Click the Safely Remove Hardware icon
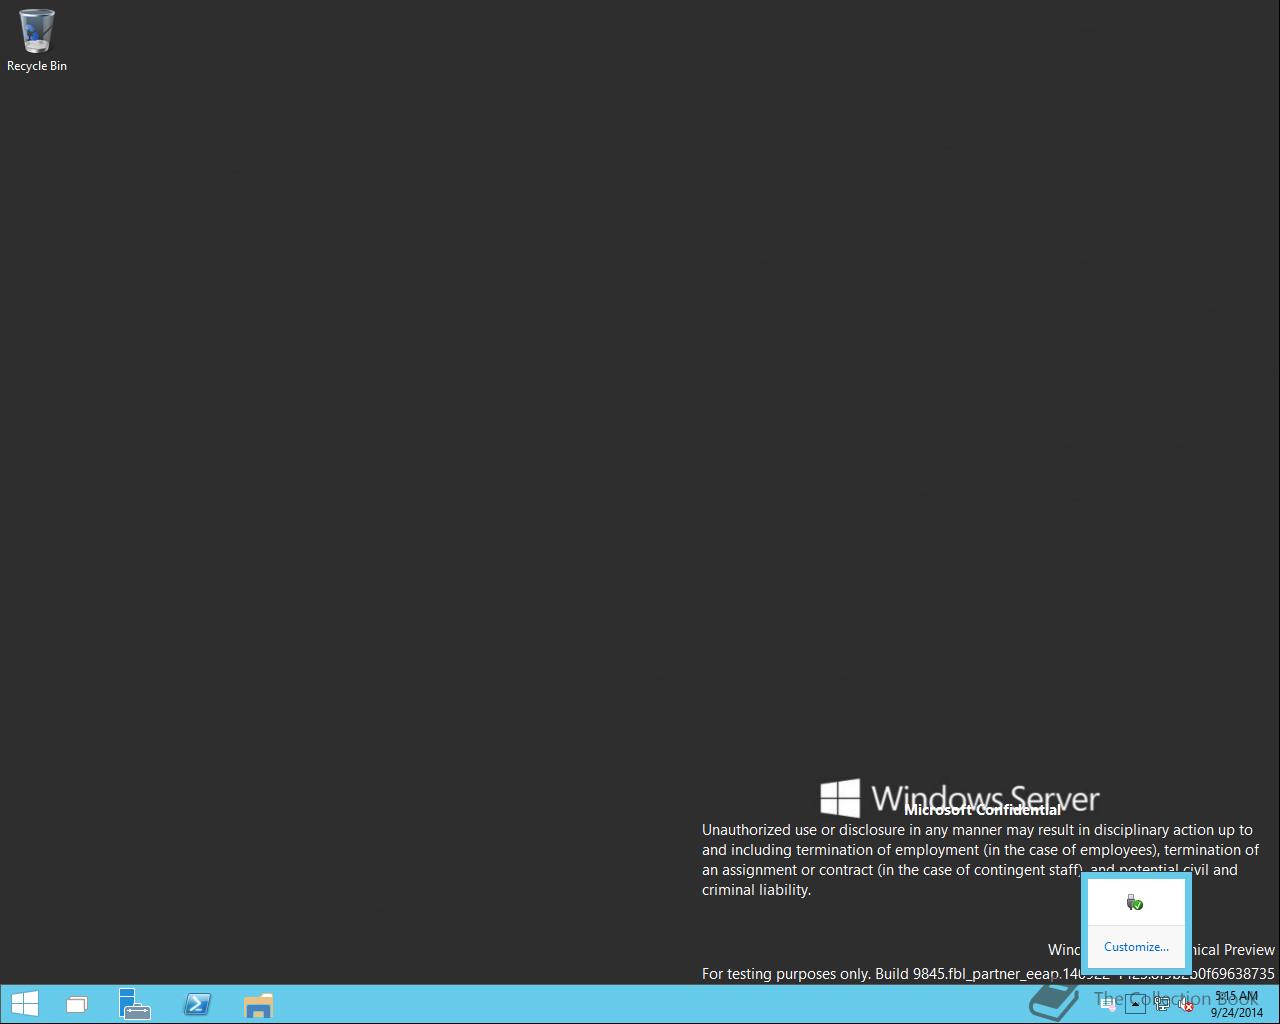This screenshot has width=1280, height=1024. click(1134, 902)
